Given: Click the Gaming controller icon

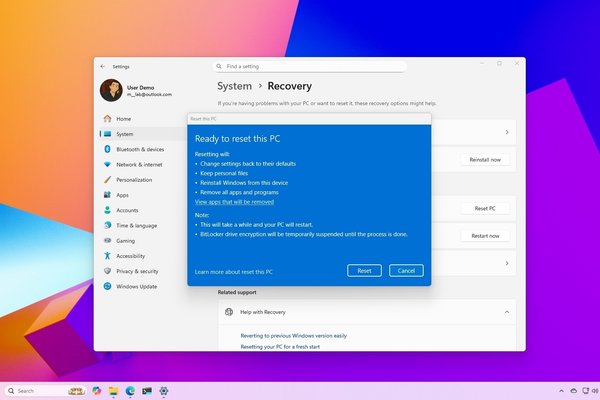Looking at the screenshot, I should pos(108,240).
